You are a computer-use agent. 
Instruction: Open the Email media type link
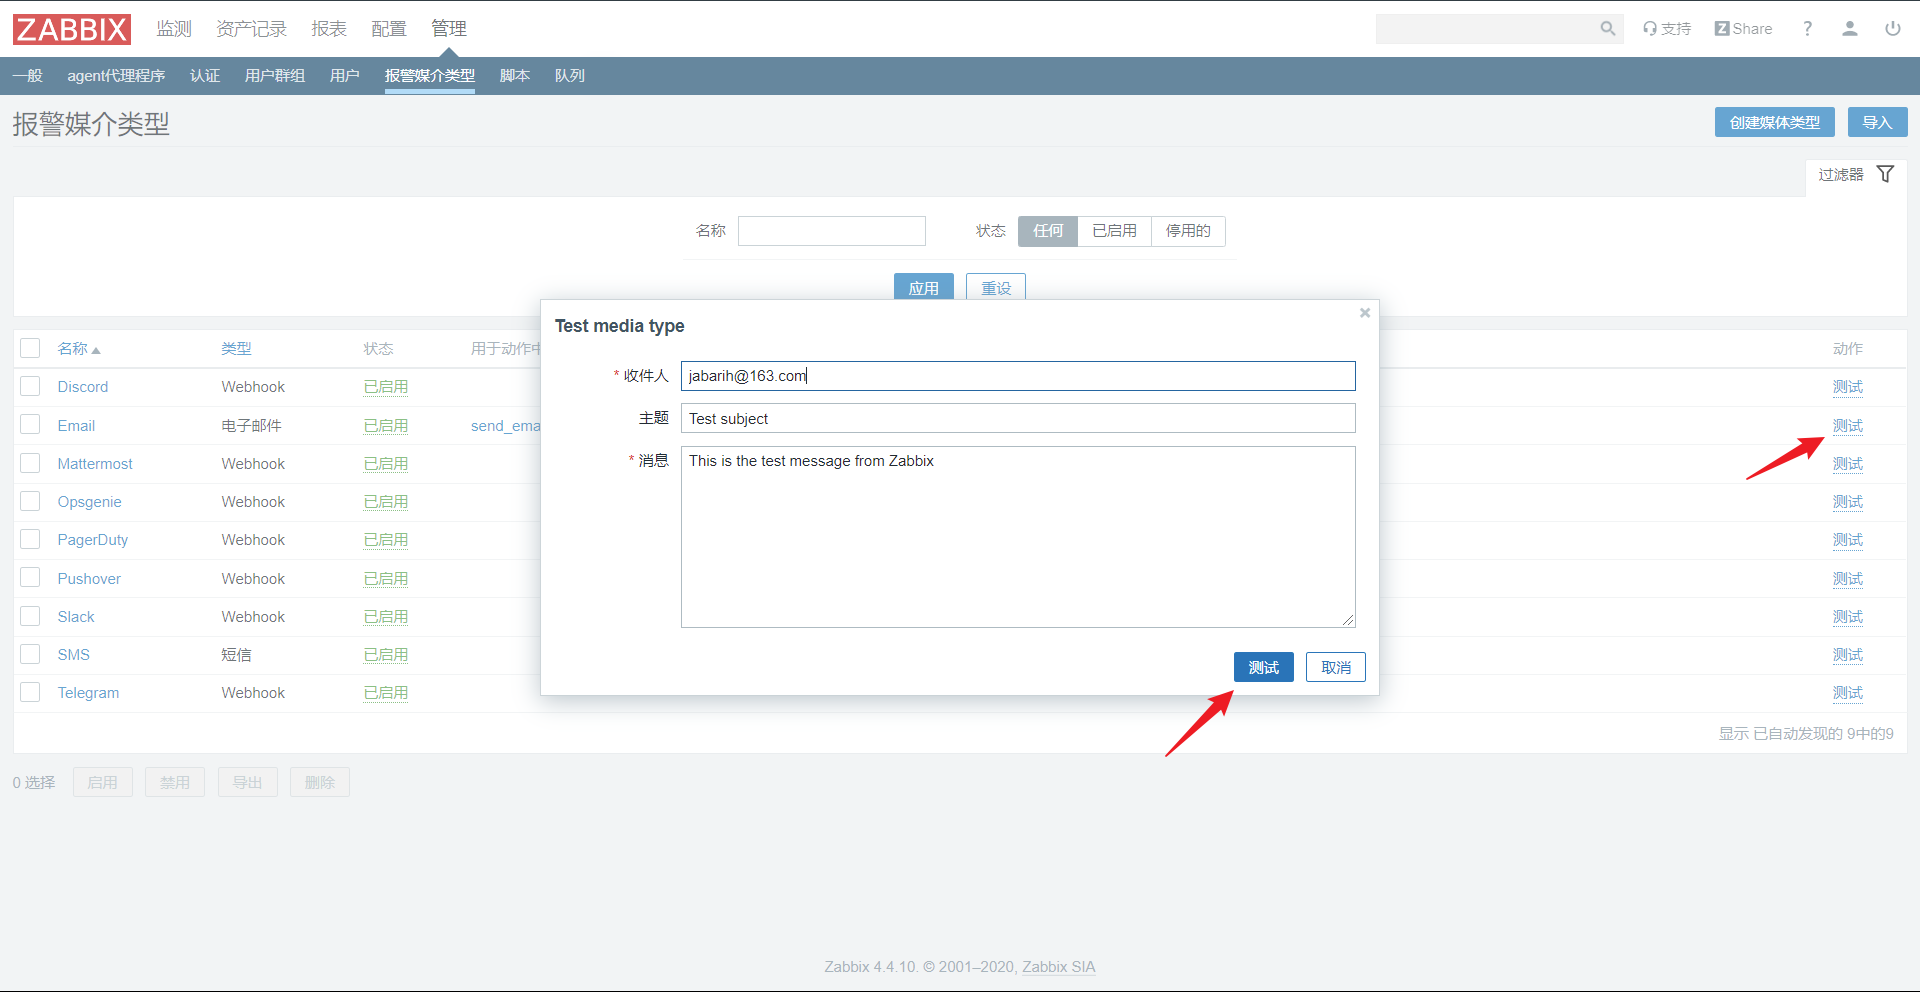[x=76, y=426]
